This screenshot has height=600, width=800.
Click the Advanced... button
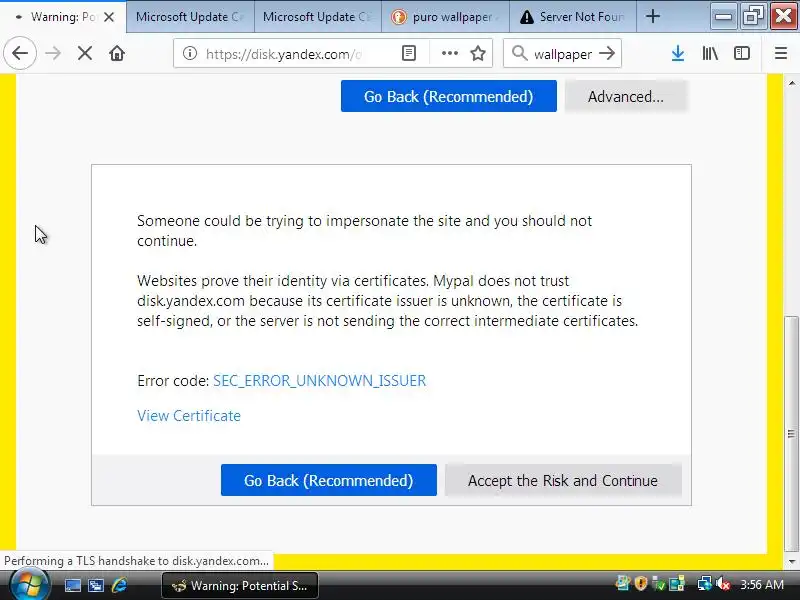(x=626, y=96)
